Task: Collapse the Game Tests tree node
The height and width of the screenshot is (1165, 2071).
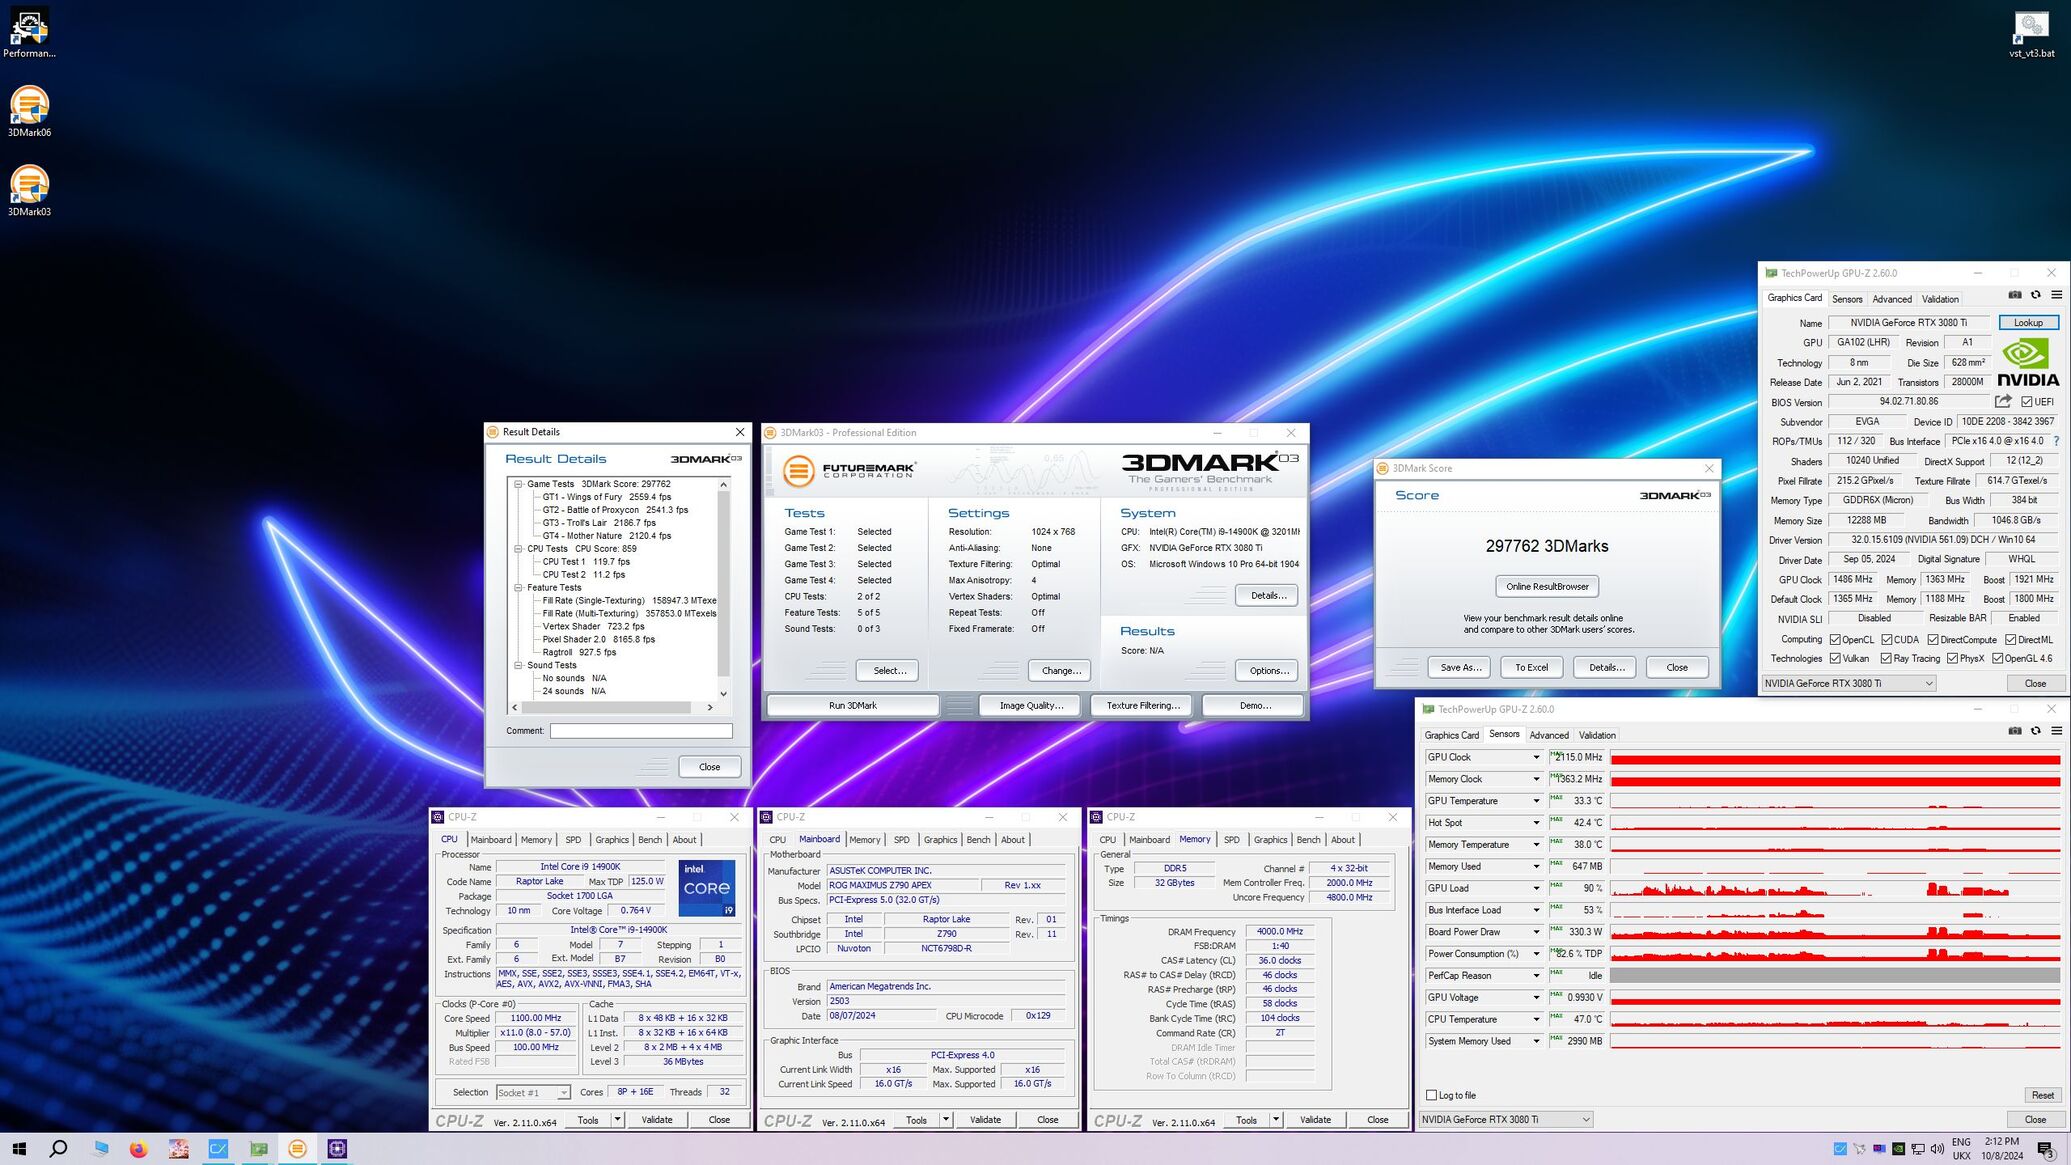Action: (x=519, y=484)
